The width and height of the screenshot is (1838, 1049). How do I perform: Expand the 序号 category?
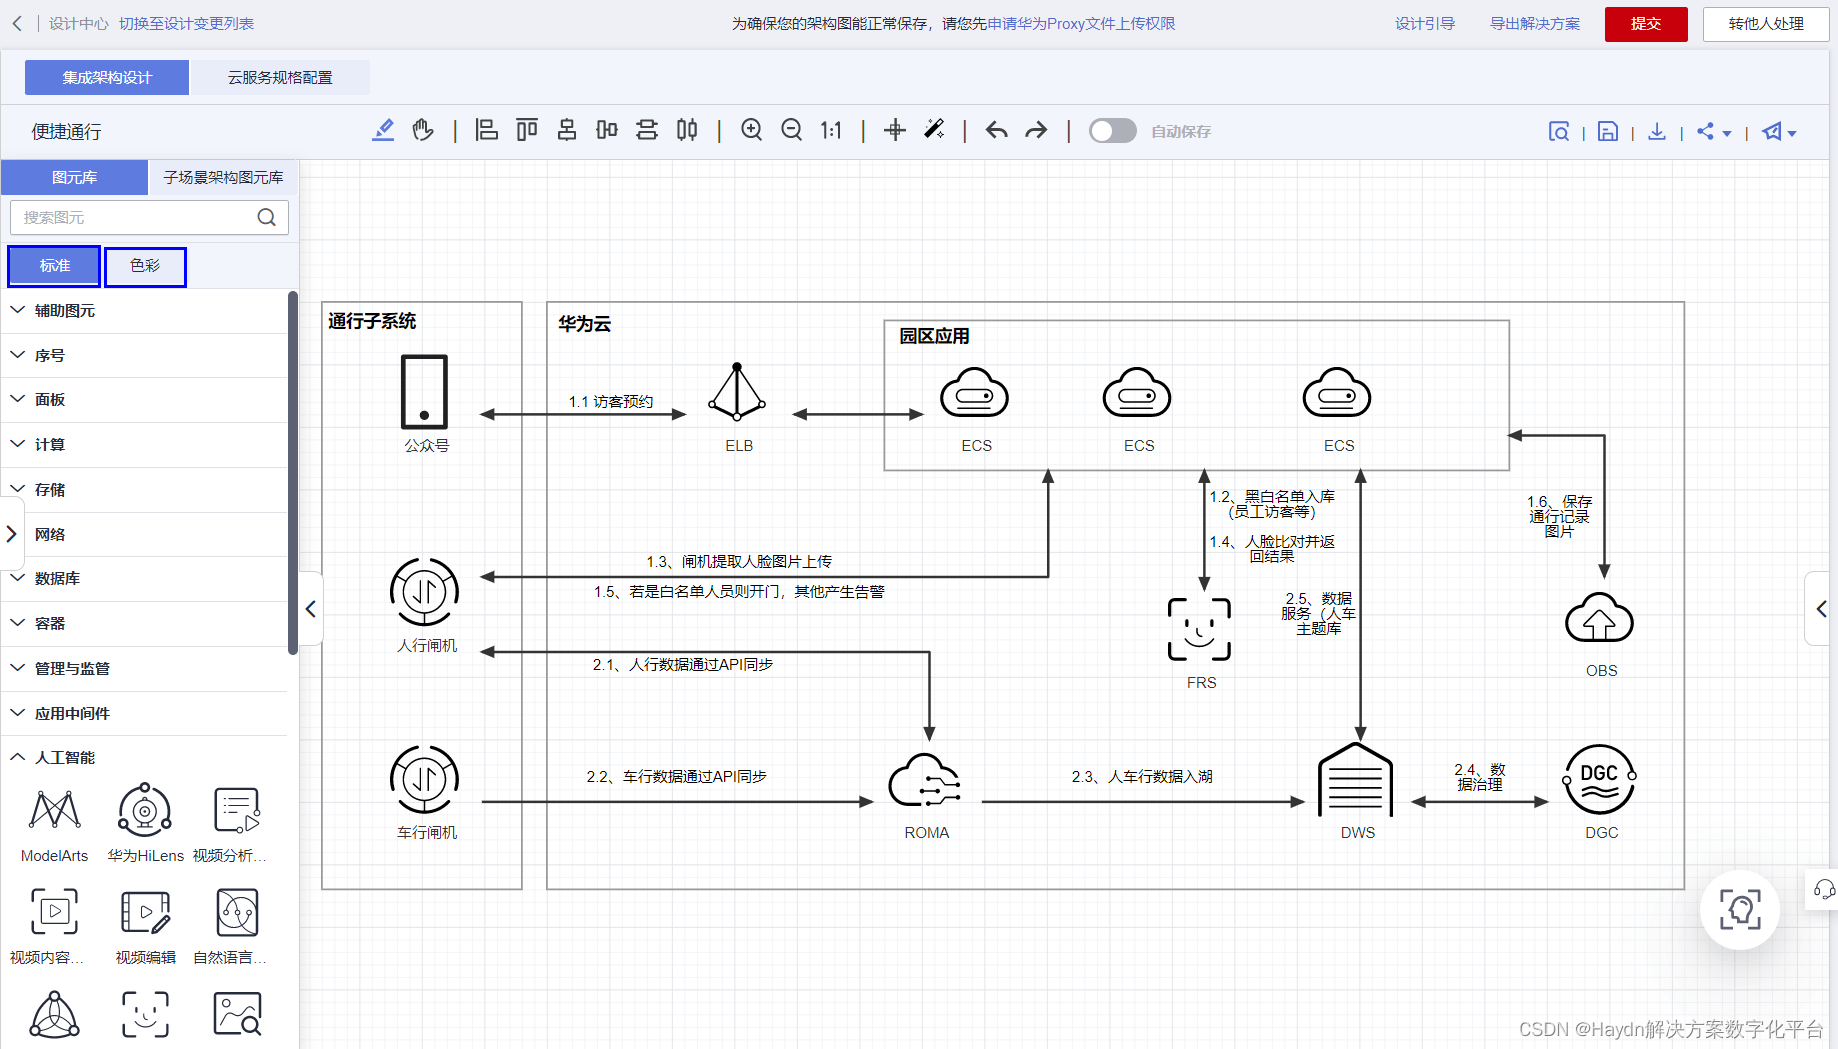pyautogui.click(x=145, y=355)
